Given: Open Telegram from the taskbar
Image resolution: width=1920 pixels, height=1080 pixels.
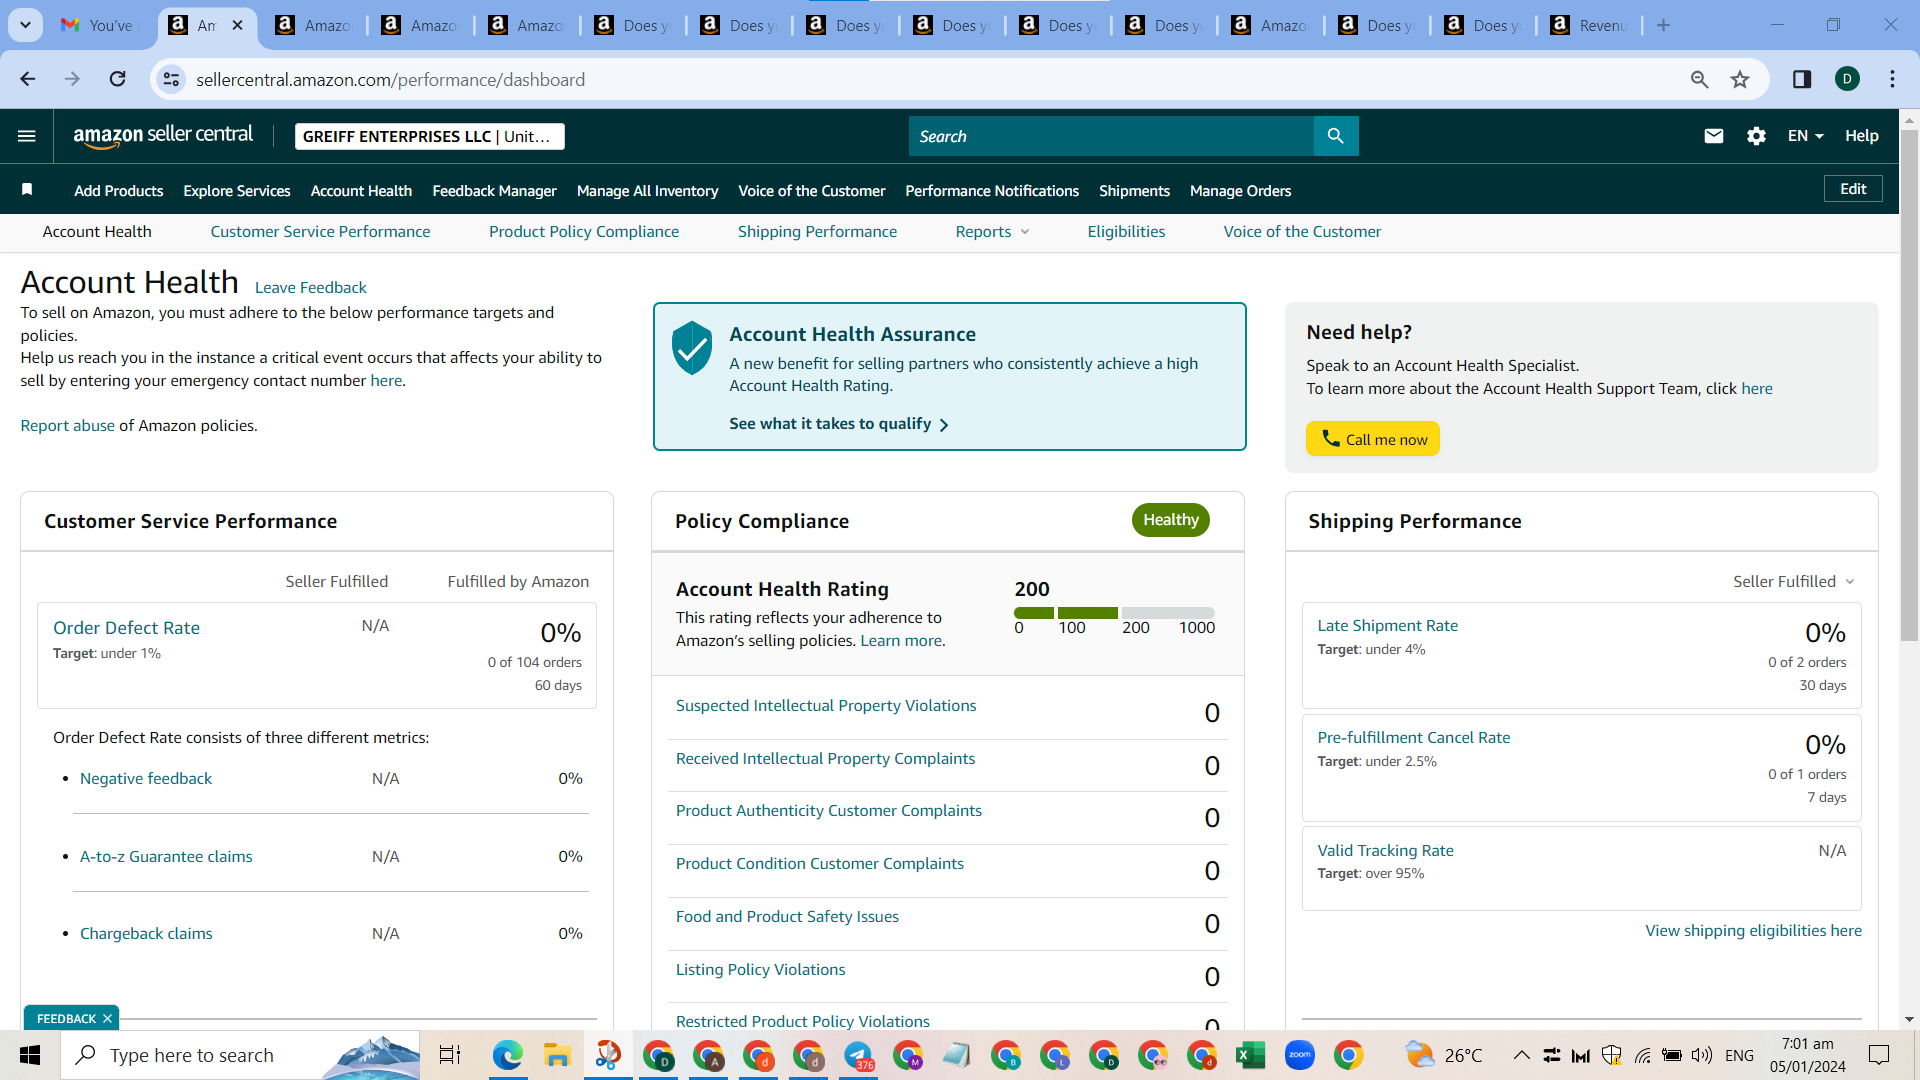Looking at the screenshot, I should coord(859,1055).
